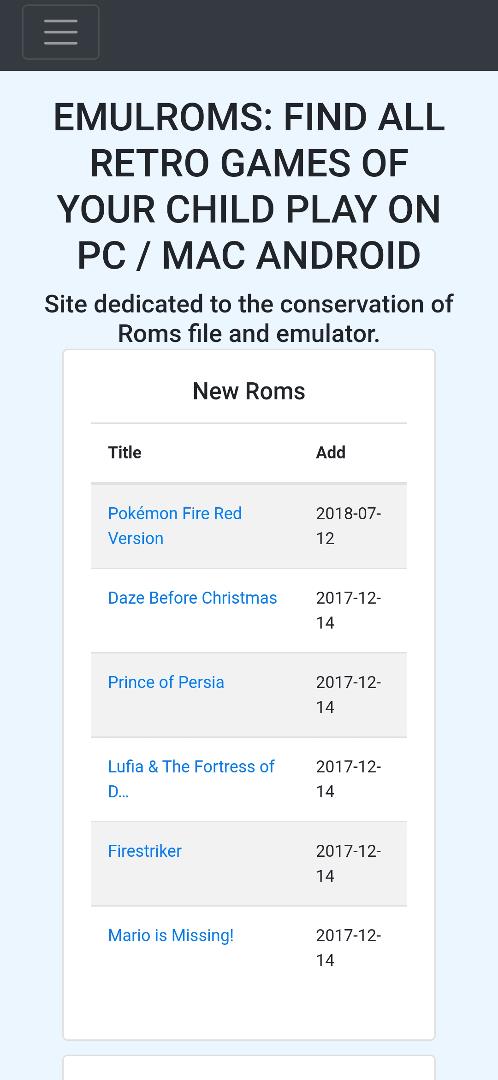Select the Mario is Missing! link

click(171, 935)
